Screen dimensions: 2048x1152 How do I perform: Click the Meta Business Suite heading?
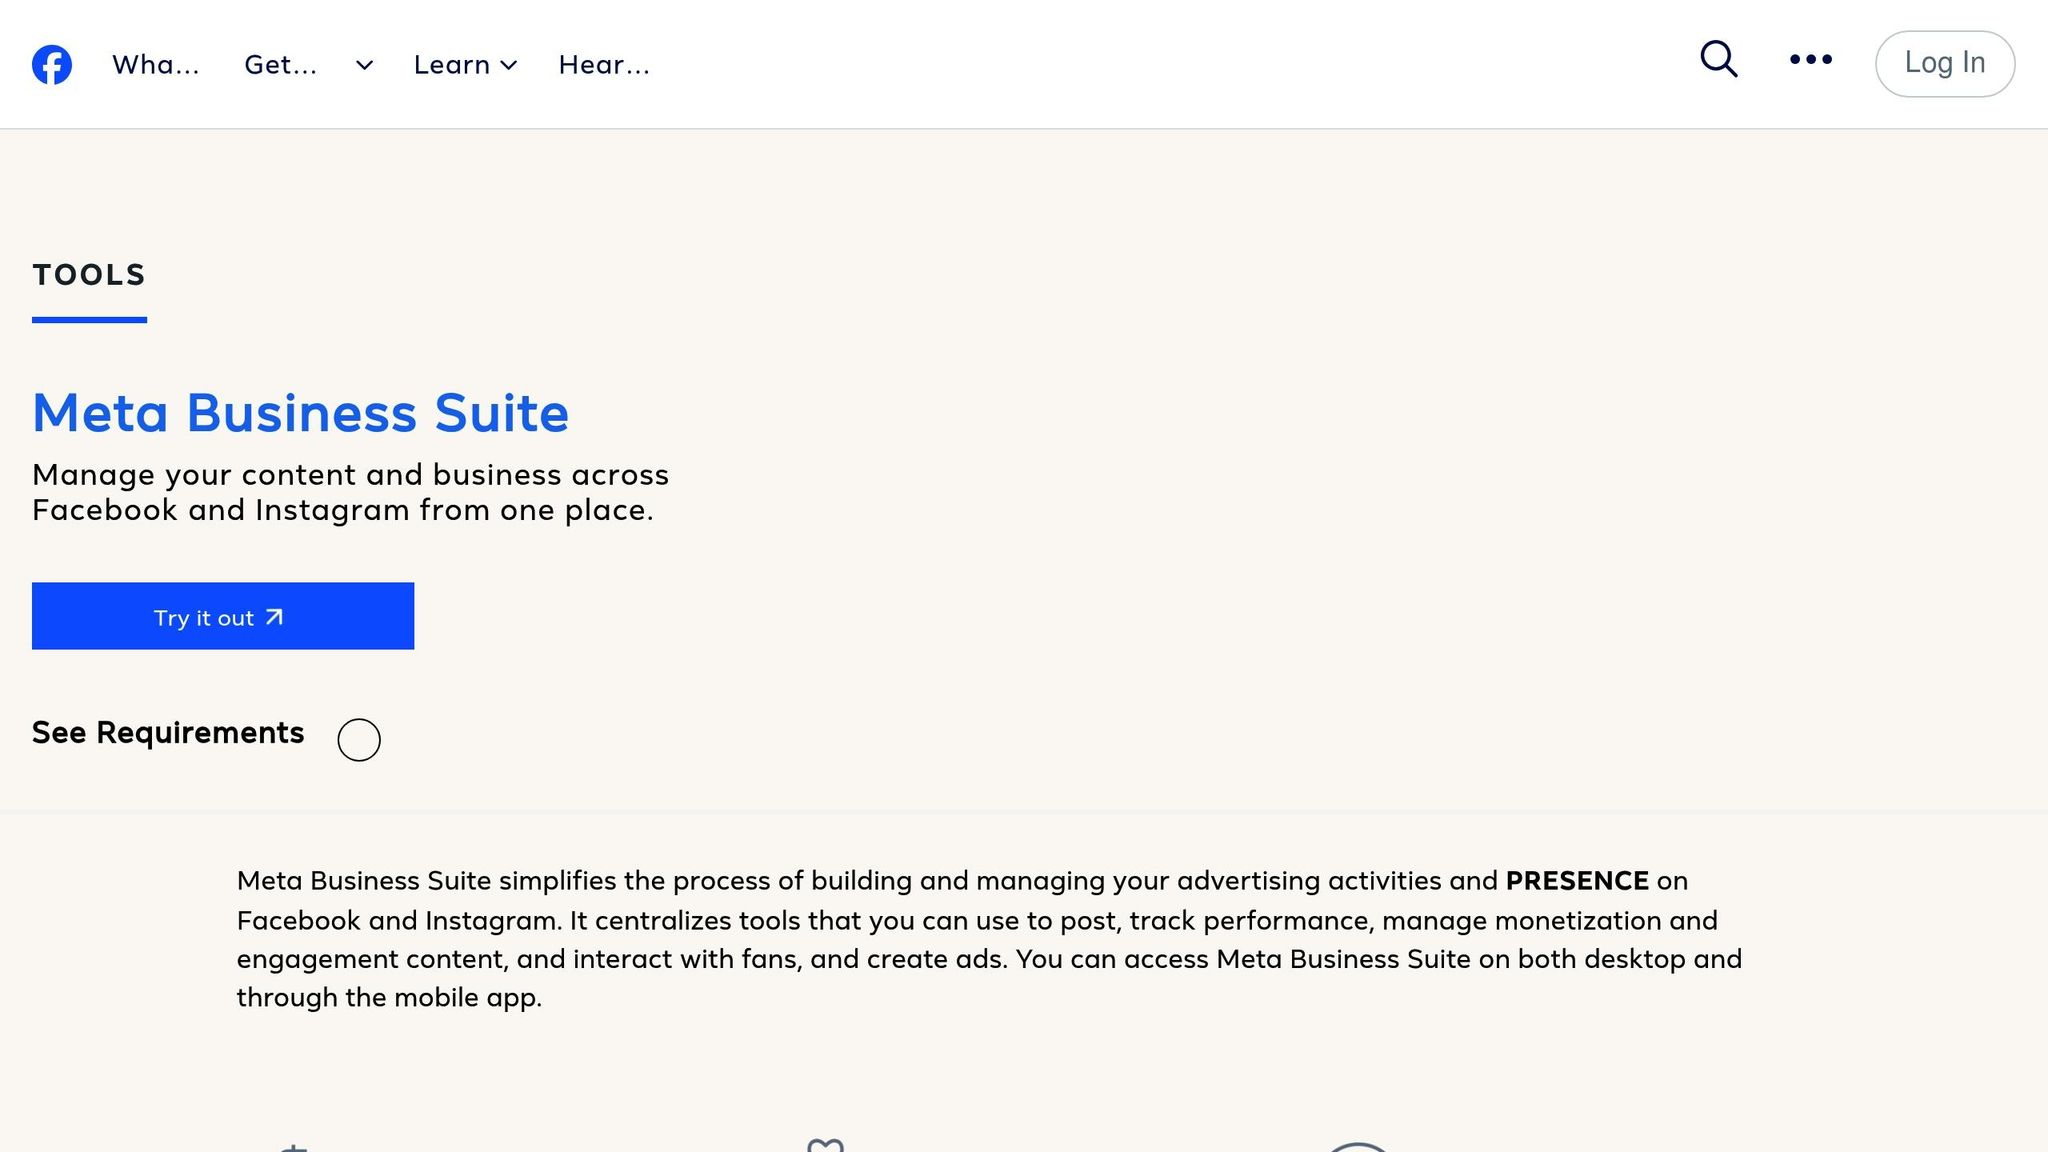[300, 412]
